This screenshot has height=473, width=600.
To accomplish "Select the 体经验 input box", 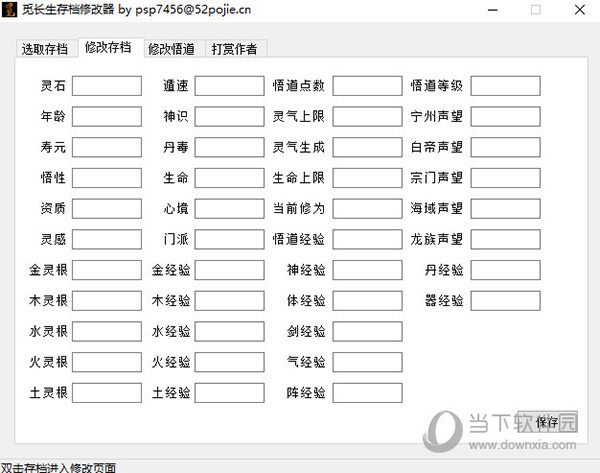I will pos(367,301).
